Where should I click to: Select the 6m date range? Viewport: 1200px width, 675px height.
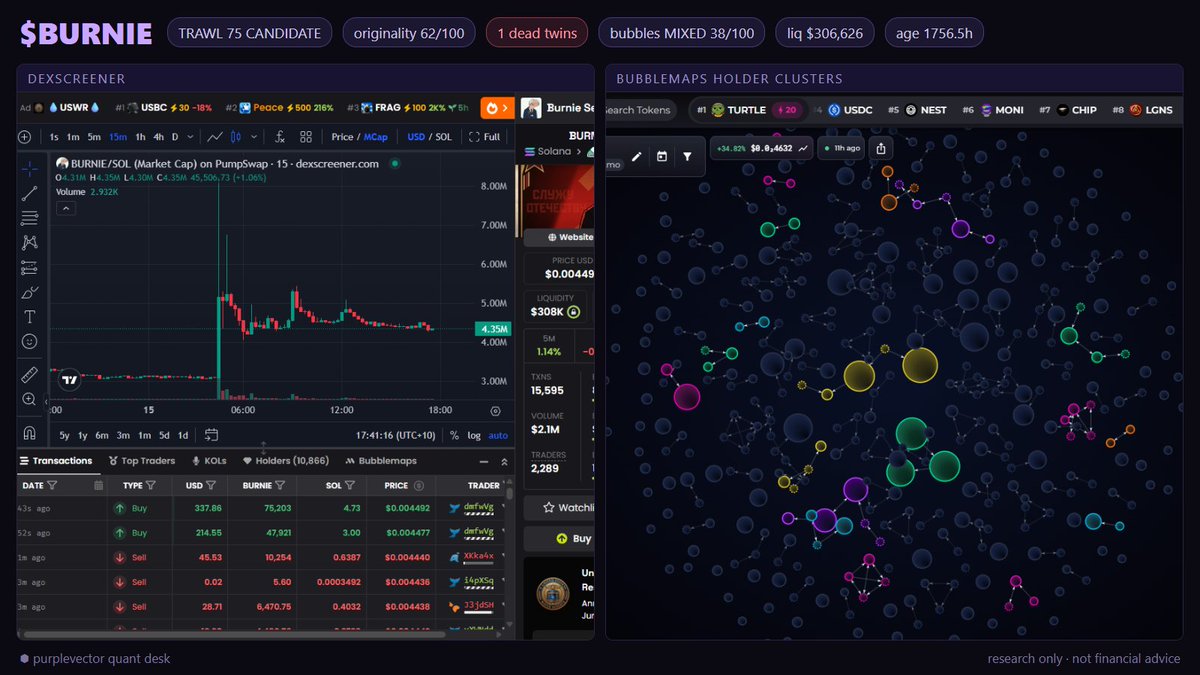(x=102, y=435)
